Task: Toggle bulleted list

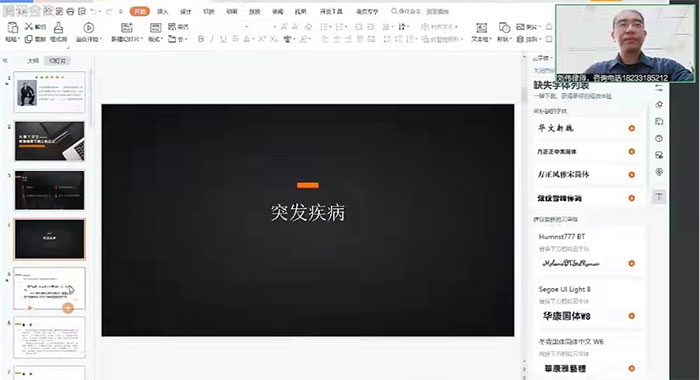Action: pos(325,27)
